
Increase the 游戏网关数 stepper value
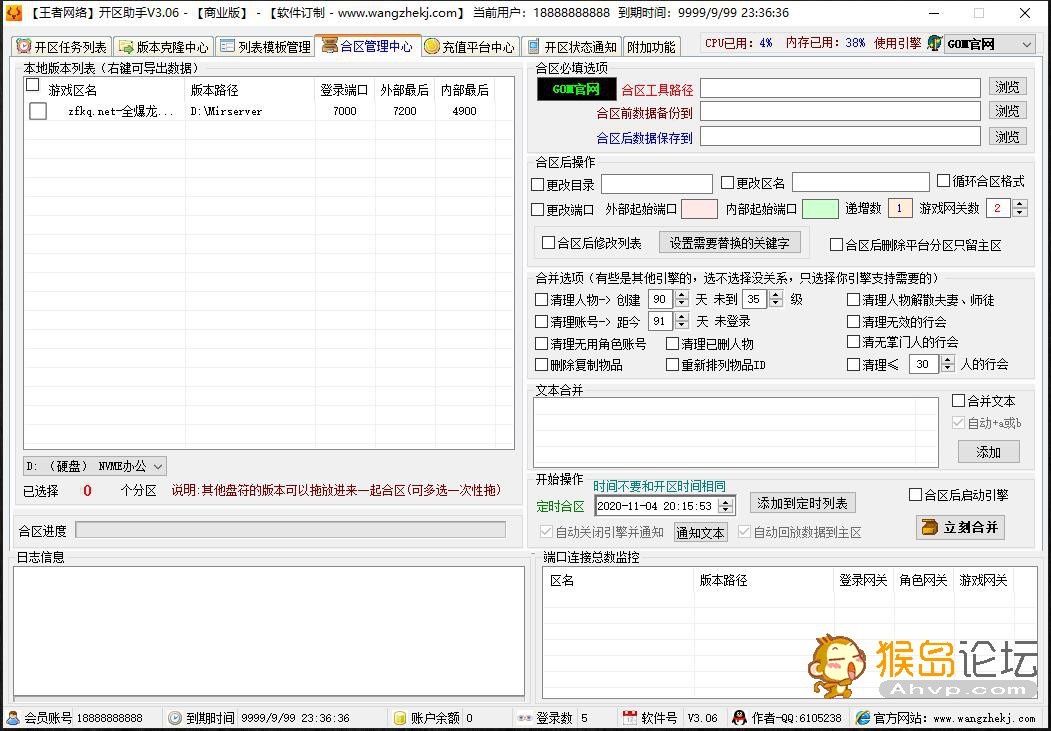coord(1020,204)
